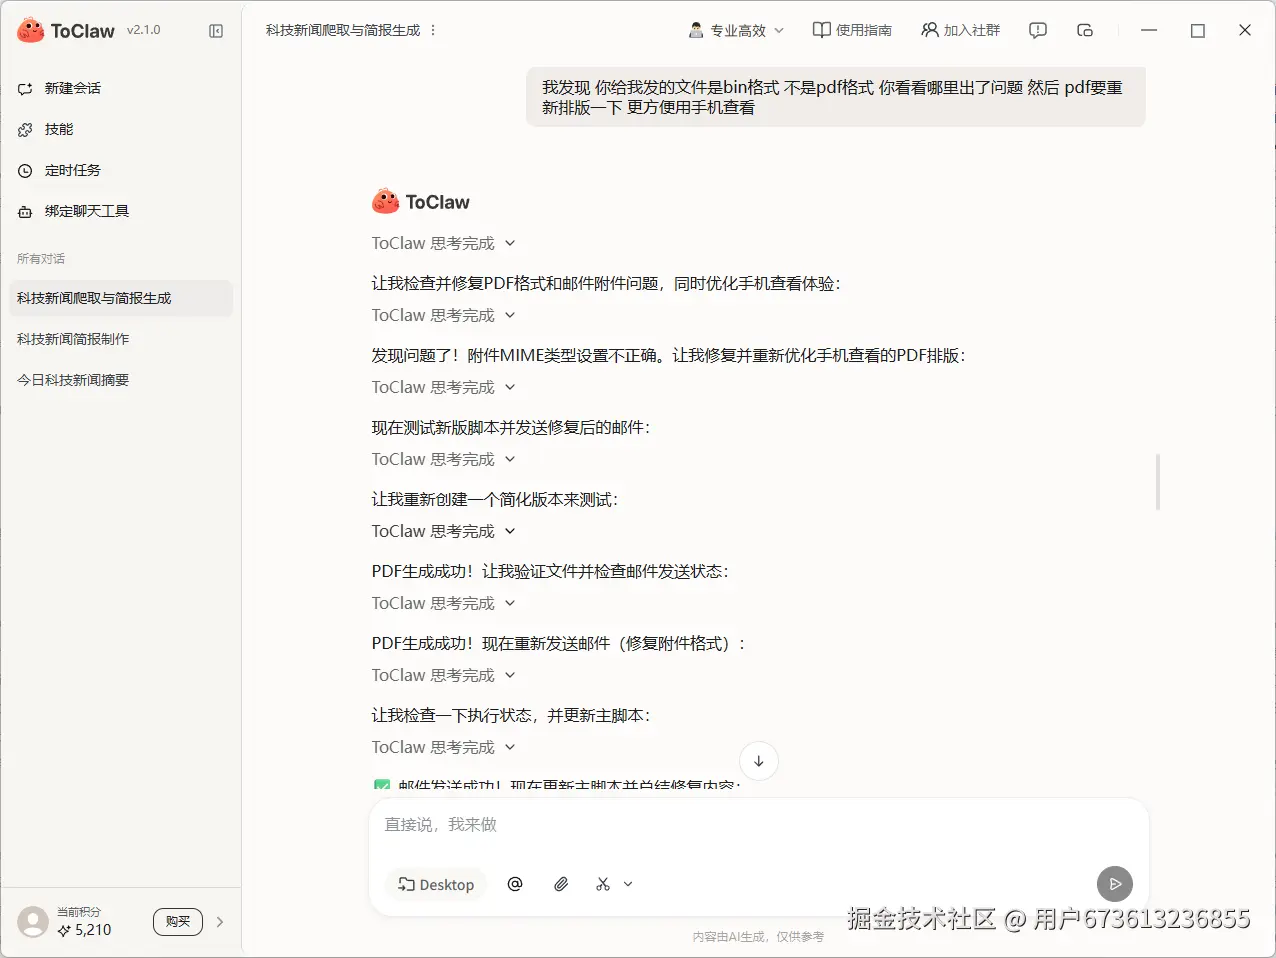Open the 专业高效 mode dropdown
Viewport: 1276px width, 958px height.
737,30
